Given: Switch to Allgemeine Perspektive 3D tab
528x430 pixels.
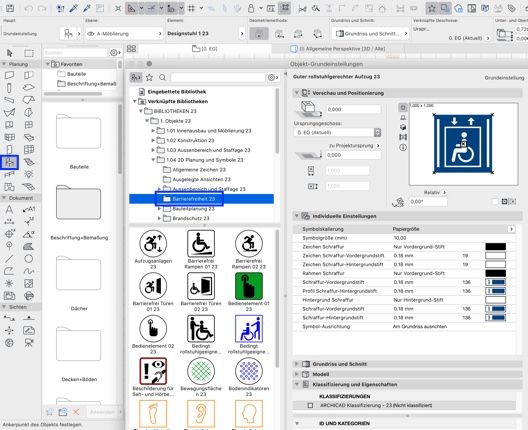Looking at the screenshot, I should (x=338, y=49).
